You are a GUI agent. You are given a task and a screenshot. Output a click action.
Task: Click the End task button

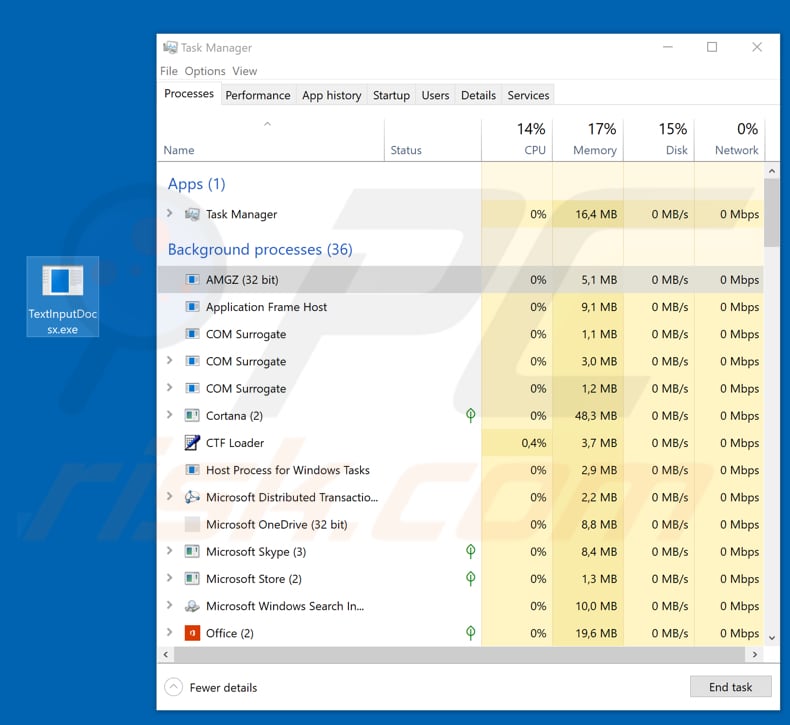coord(731,687)
